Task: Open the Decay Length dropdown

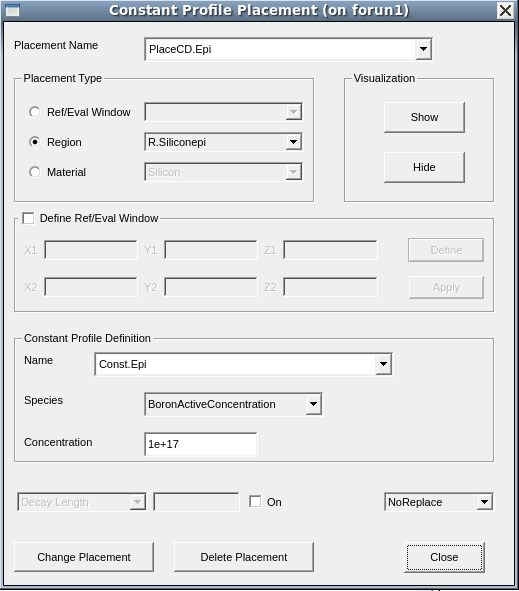Action: (138, 502)
